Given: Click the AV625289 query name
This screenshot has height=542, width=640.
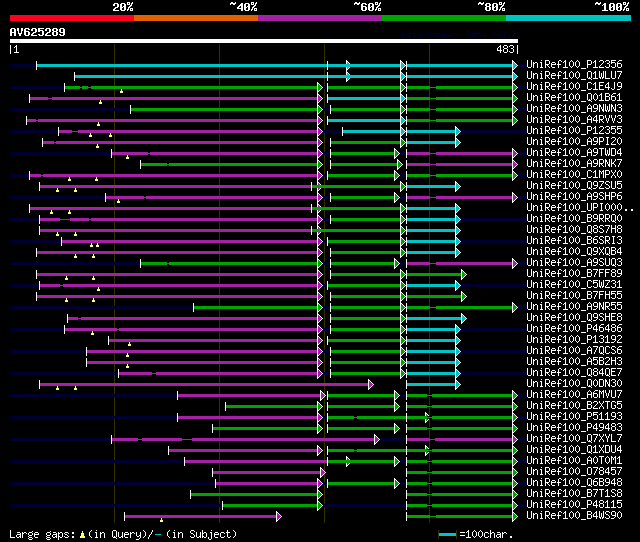Looking at the screenshot, I should coord(38,32).
